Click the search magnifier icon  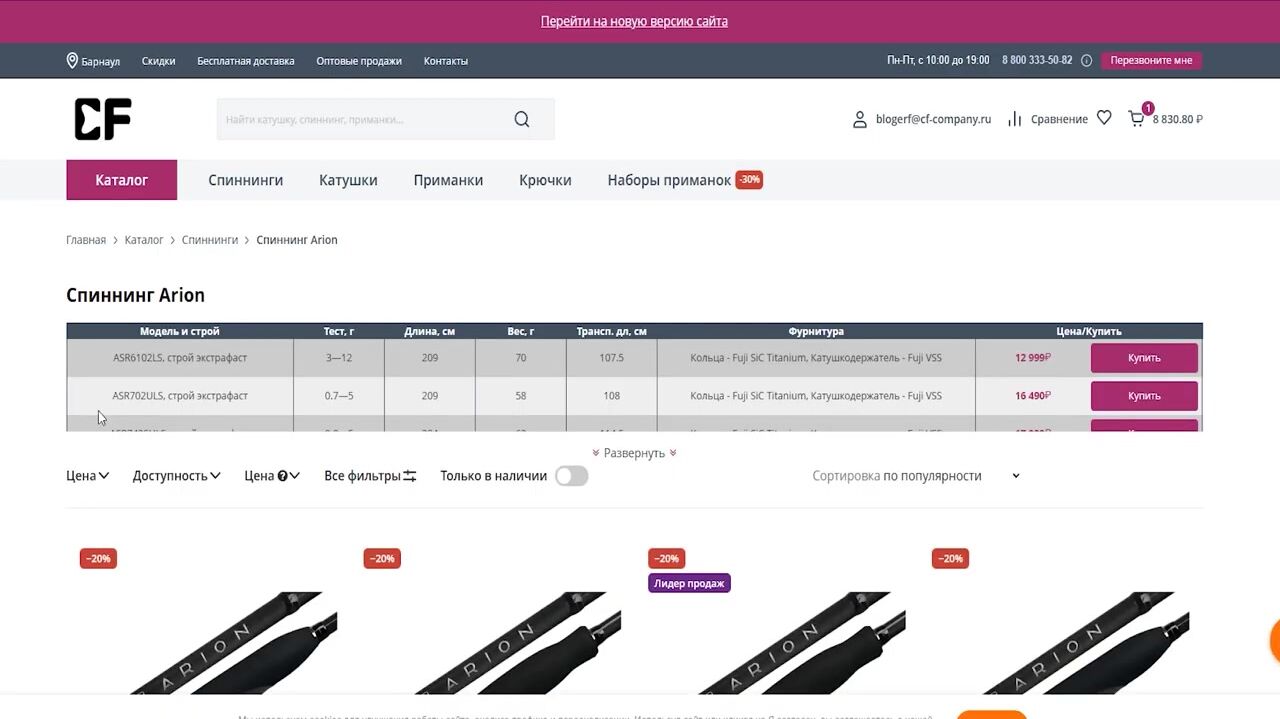pos(522,120)
